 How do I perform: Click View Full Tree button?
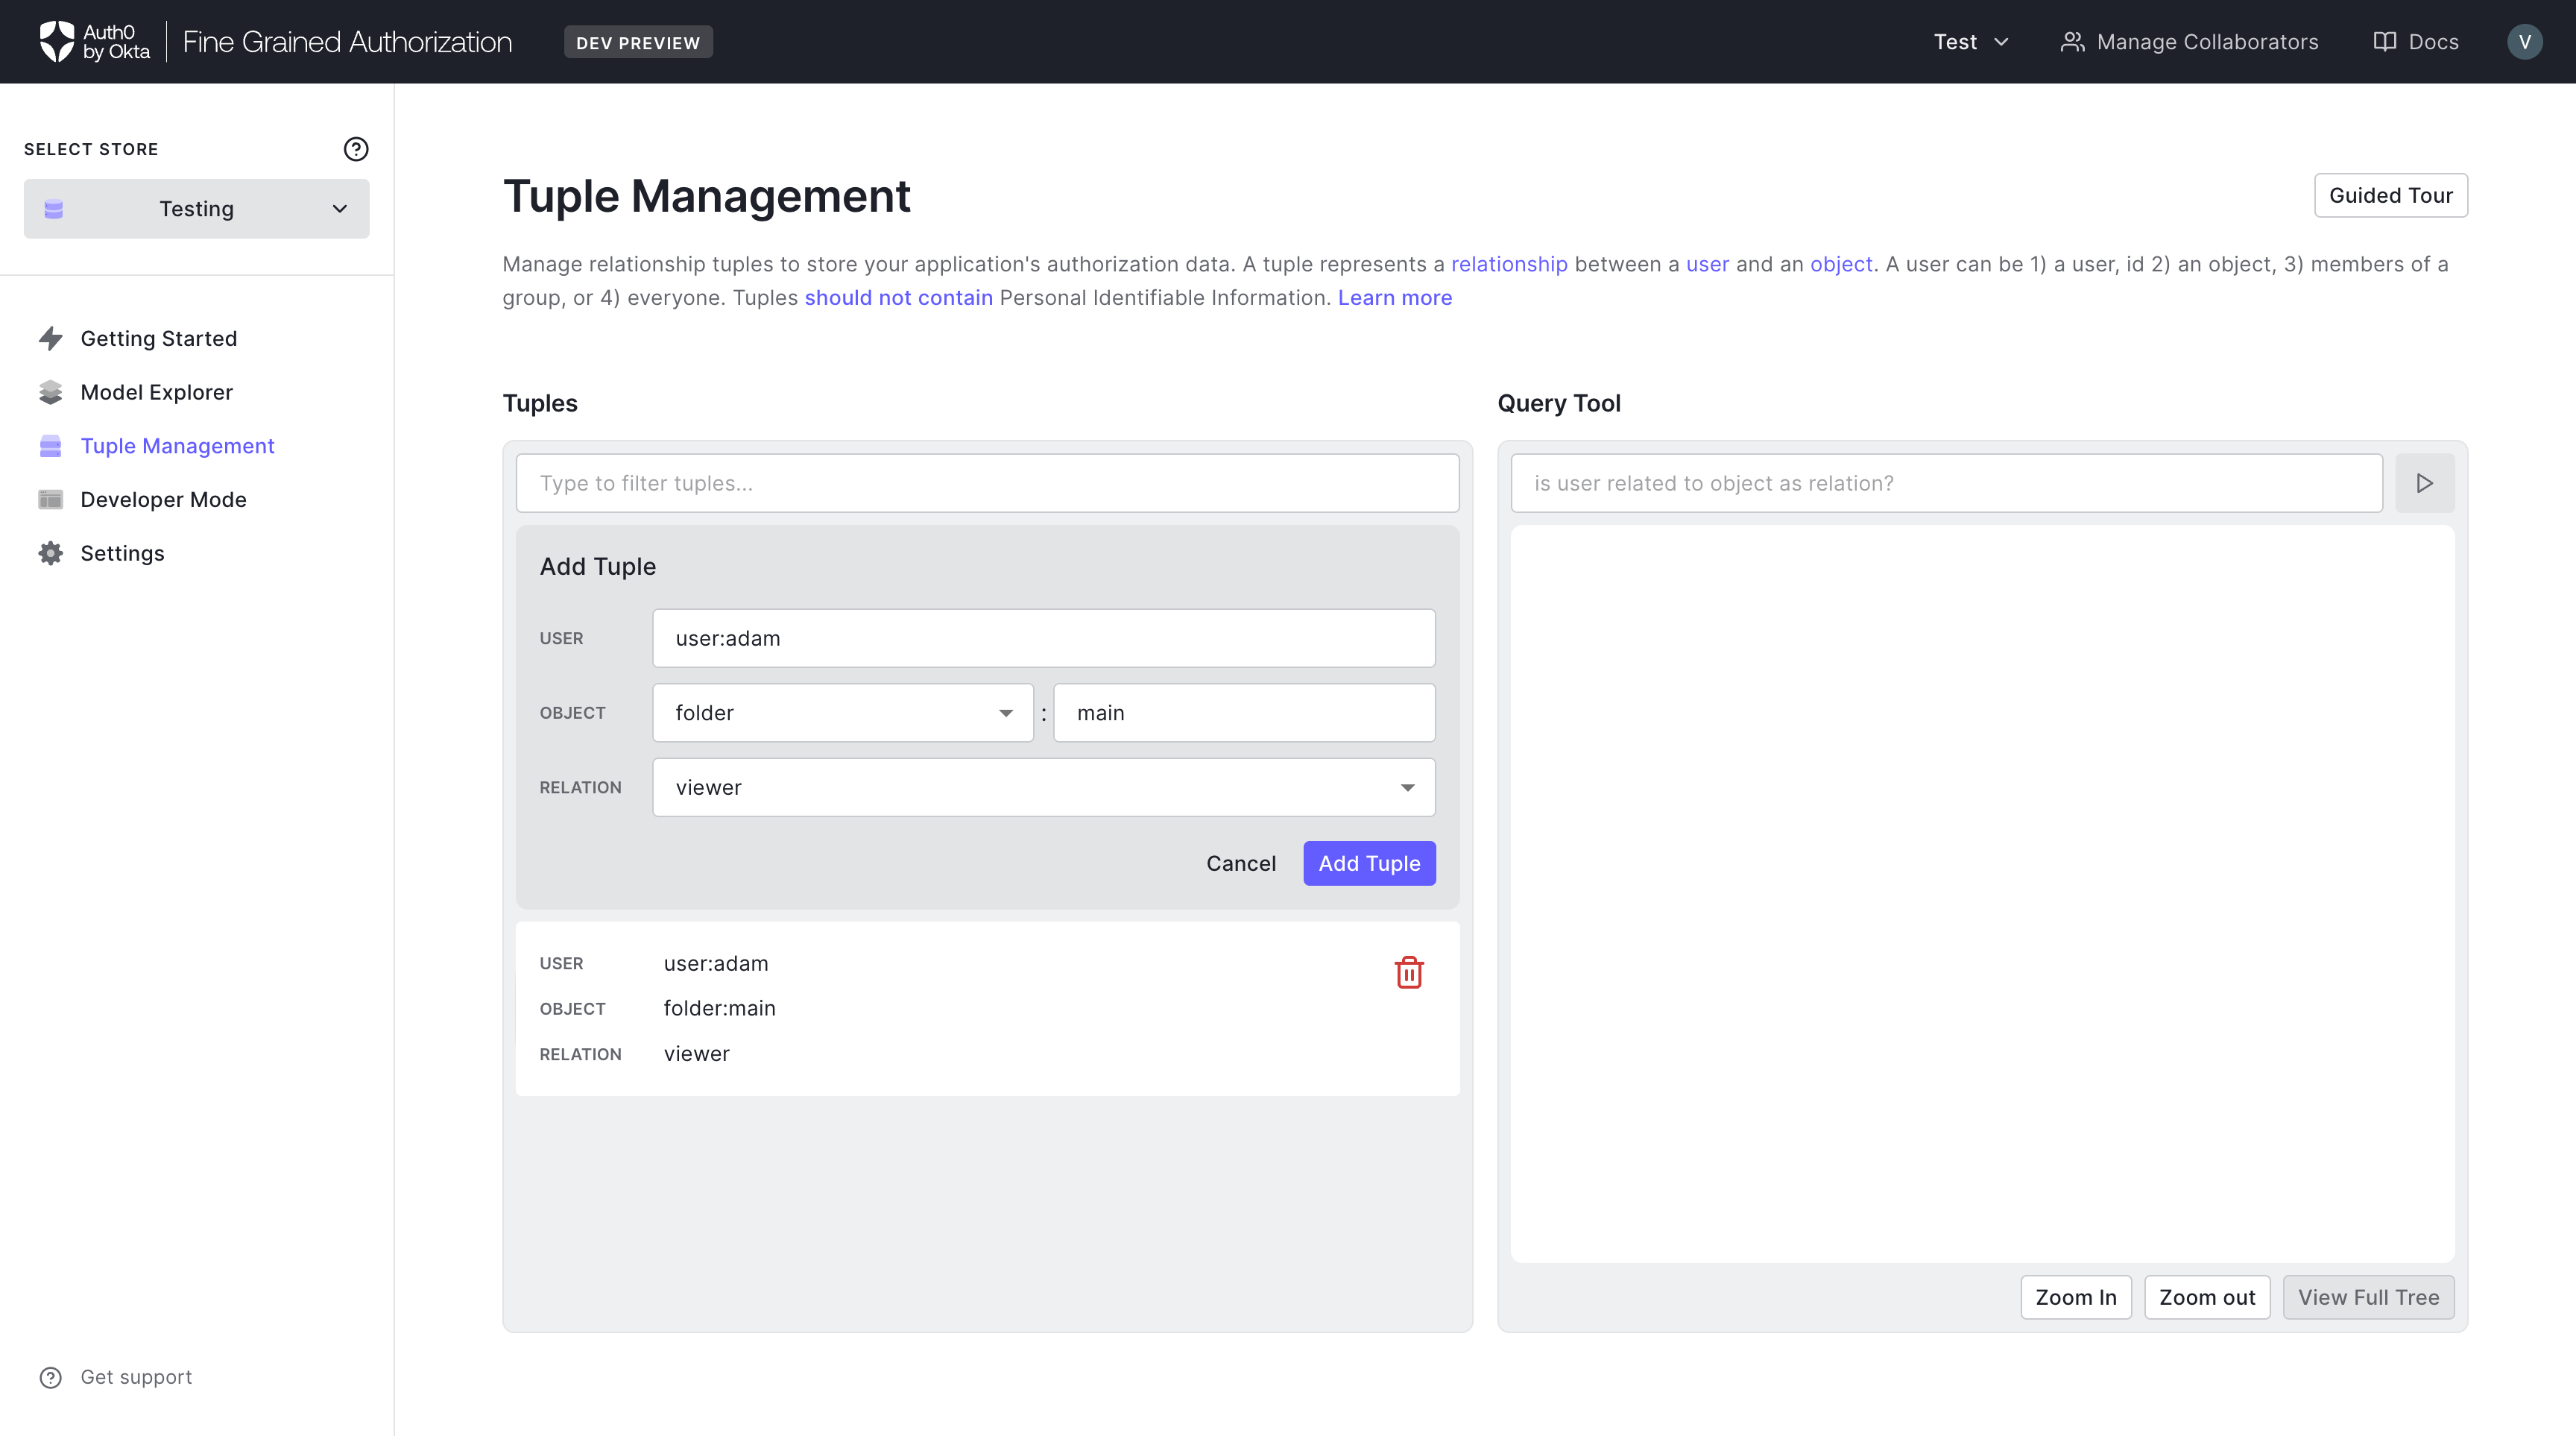2368,1297
